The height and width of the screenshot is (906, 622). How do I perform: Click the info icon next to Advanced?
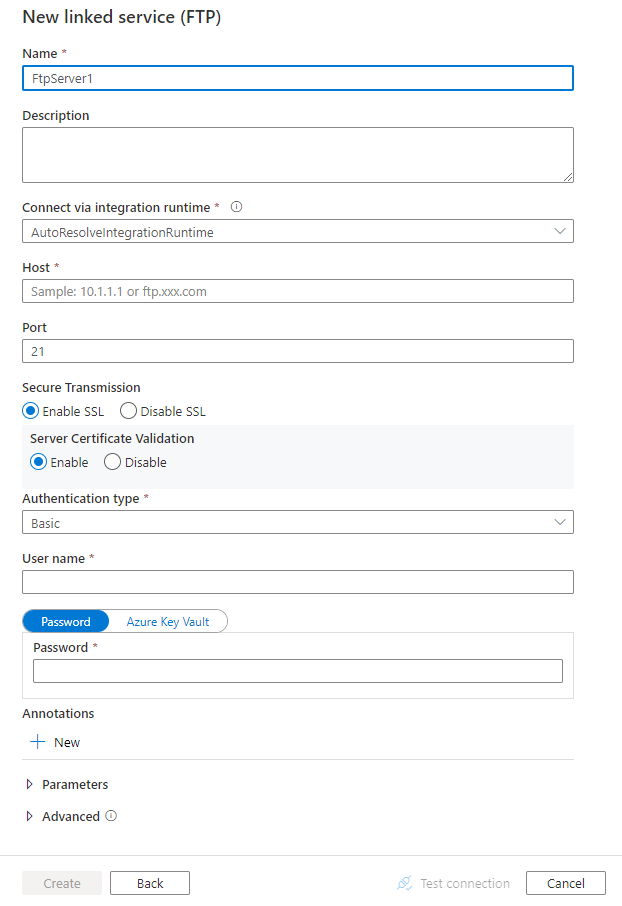(x=110, y=816)
